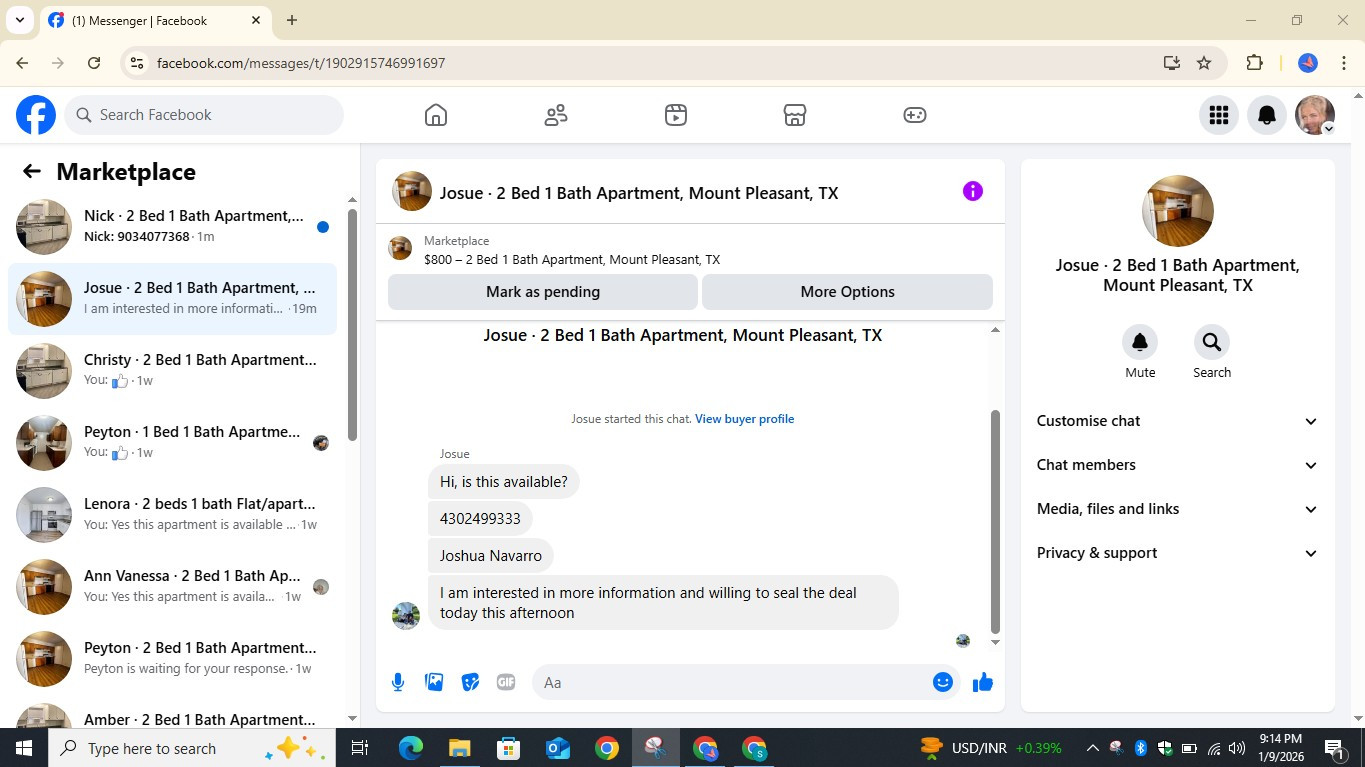
Task: Open File Explorer from taskbar
Action: pos(459,748)
